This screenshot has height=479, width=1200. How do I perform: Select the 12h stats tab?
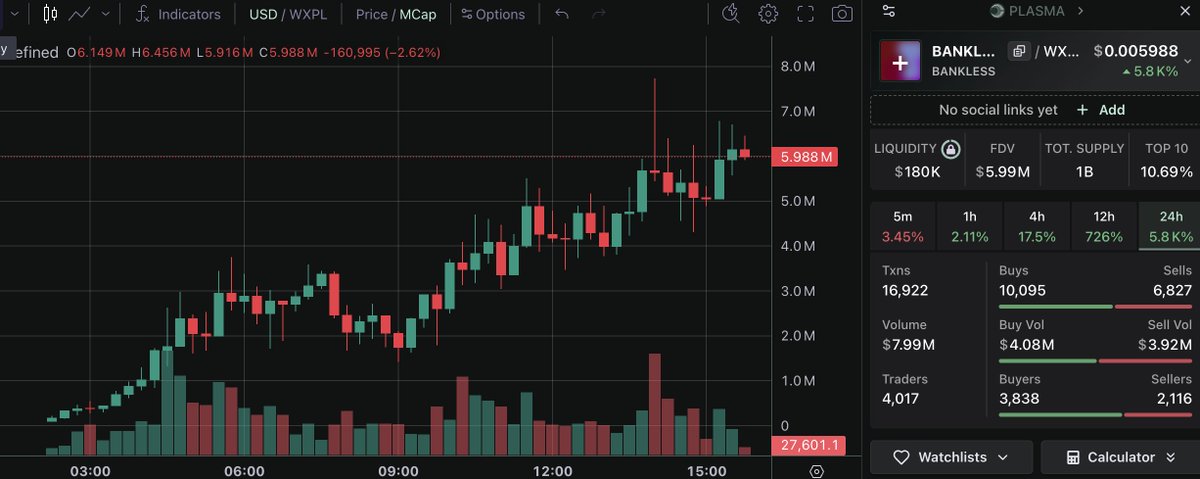[1104, 226]
